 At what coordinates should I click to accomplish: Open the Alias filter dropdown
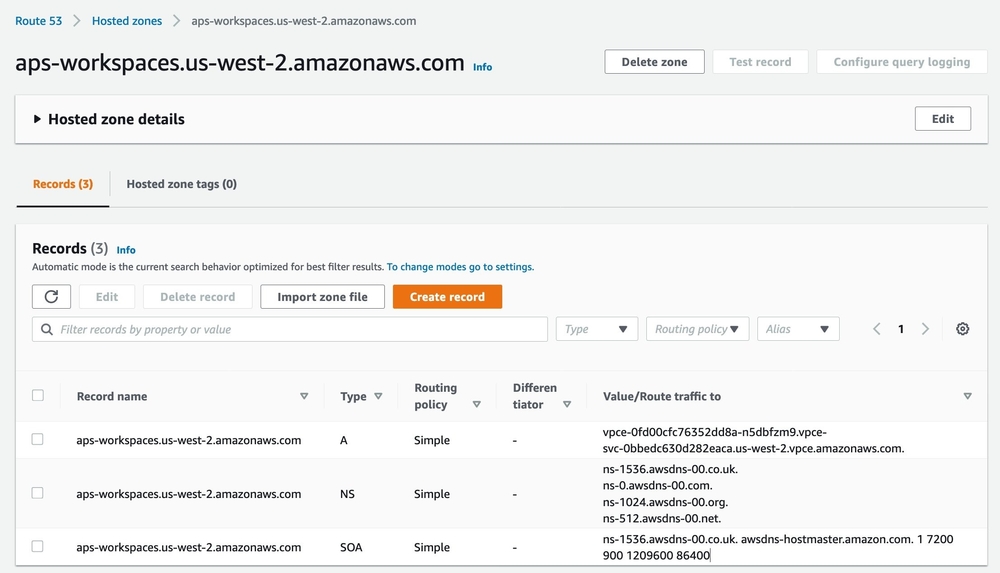click(798, 329)
